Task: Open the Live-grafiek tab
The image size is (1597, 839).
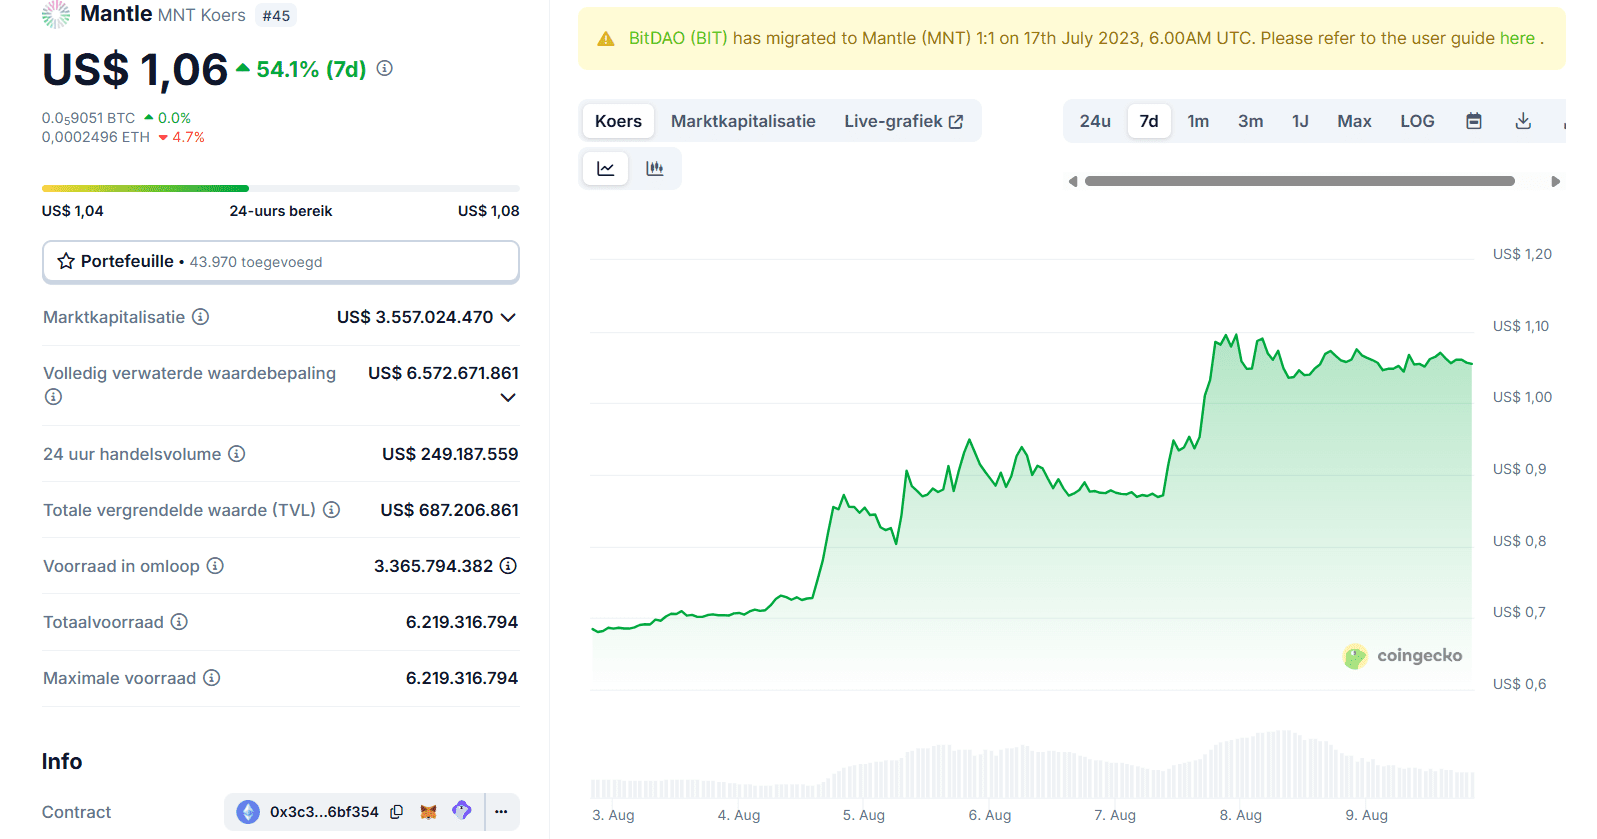Action: [902, 121]
